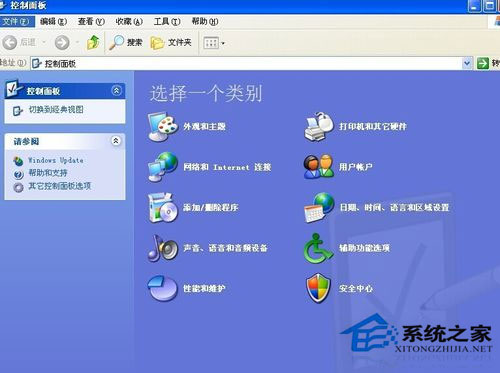Open the 查看(V) menu
The image size is (500, 373).
[x=91, y=22]
